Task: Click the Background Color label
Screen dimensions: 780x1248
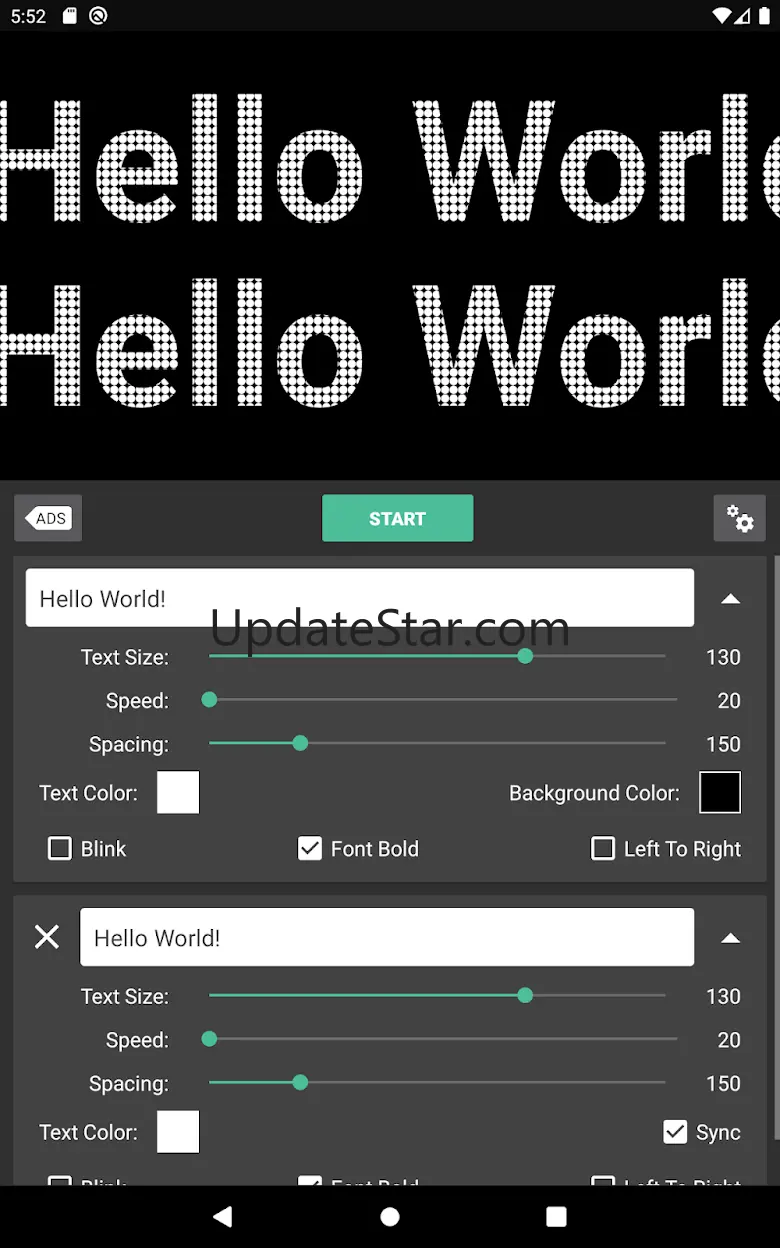Action: [x=594, y=793]
